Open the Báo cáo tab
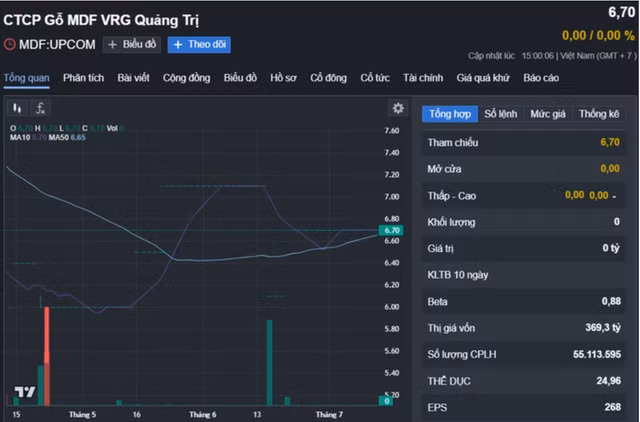640x422 pixels. tap(541, 78)
